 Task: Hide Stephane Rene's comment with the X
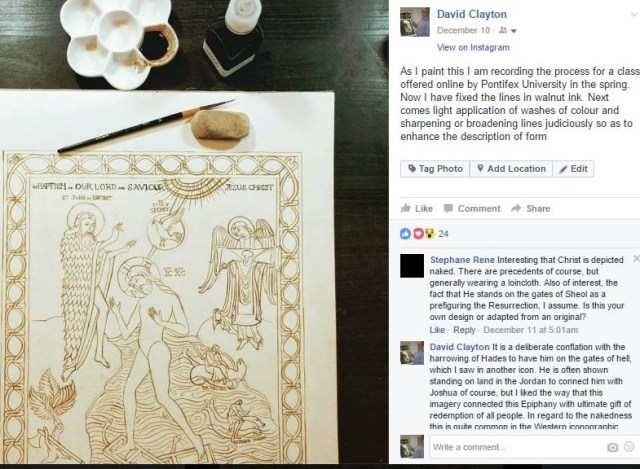(x=636, y=259)
